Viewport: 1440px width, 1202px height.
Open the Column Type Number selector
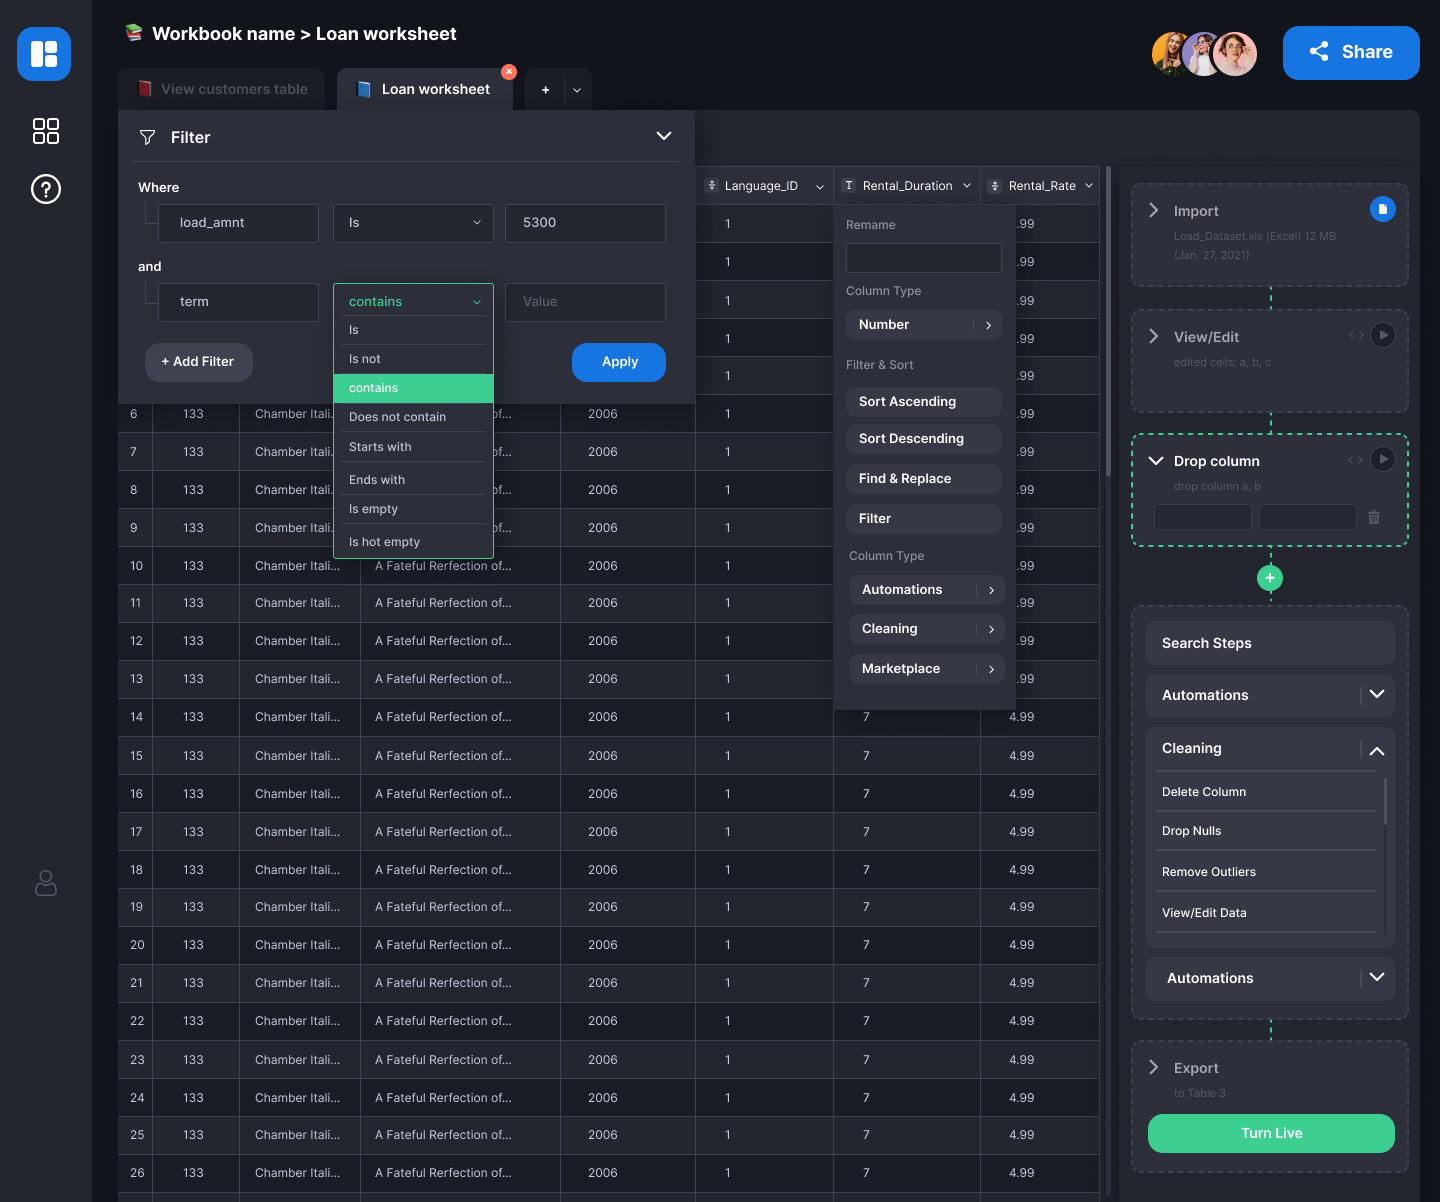pos(923,325)
